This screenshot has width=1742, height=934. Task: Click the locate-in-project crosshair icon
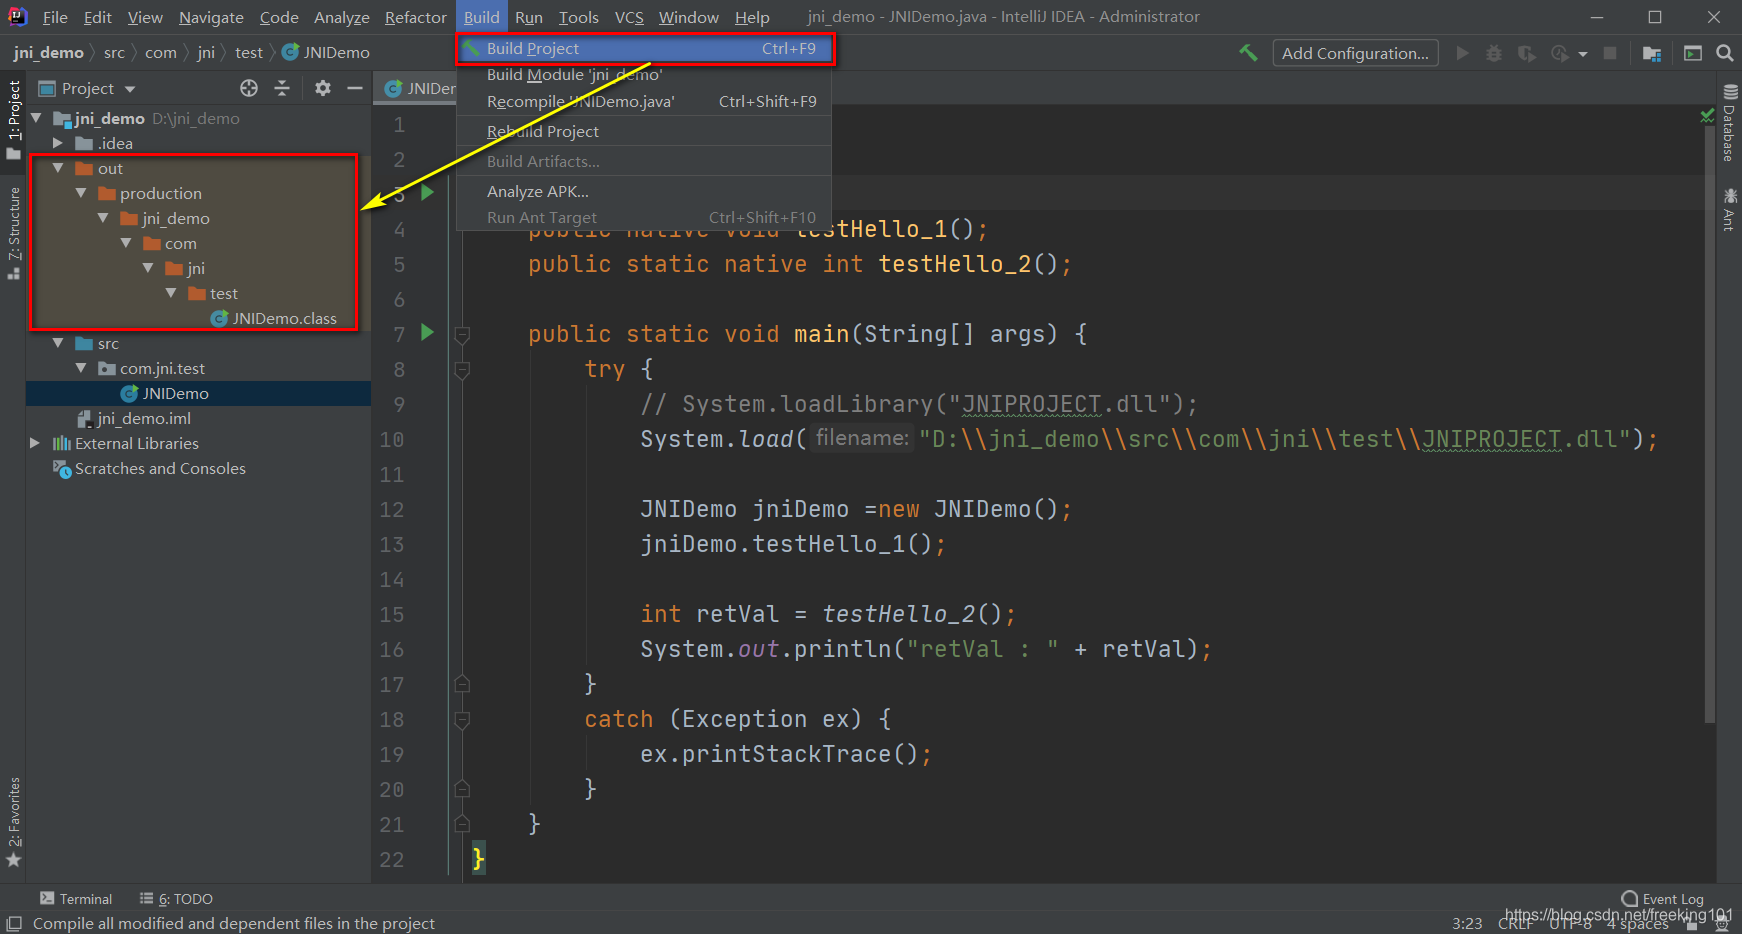click(249, 88)
